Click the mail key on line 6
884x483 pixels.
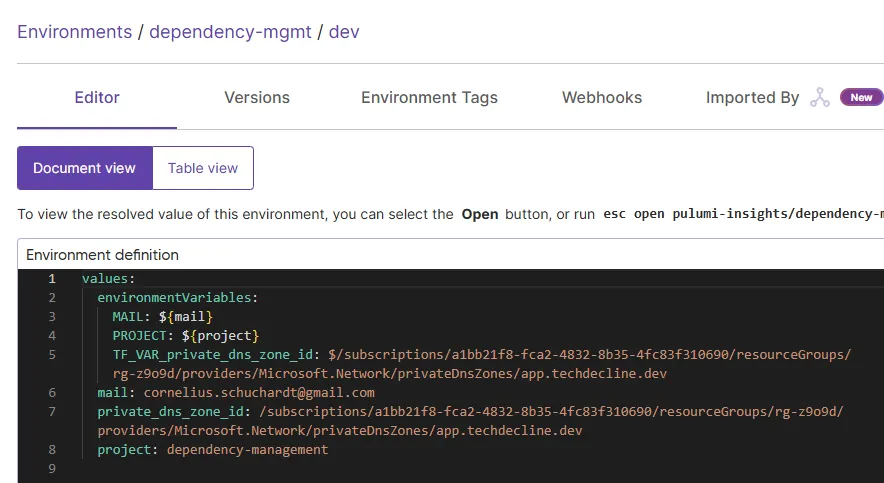tap(113, 392)
